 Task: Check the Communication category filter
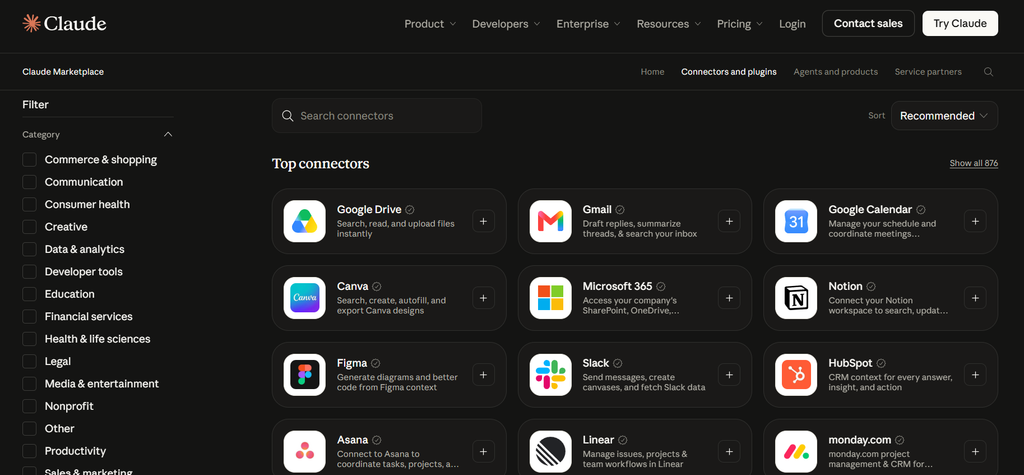click(x=29, y=182)
